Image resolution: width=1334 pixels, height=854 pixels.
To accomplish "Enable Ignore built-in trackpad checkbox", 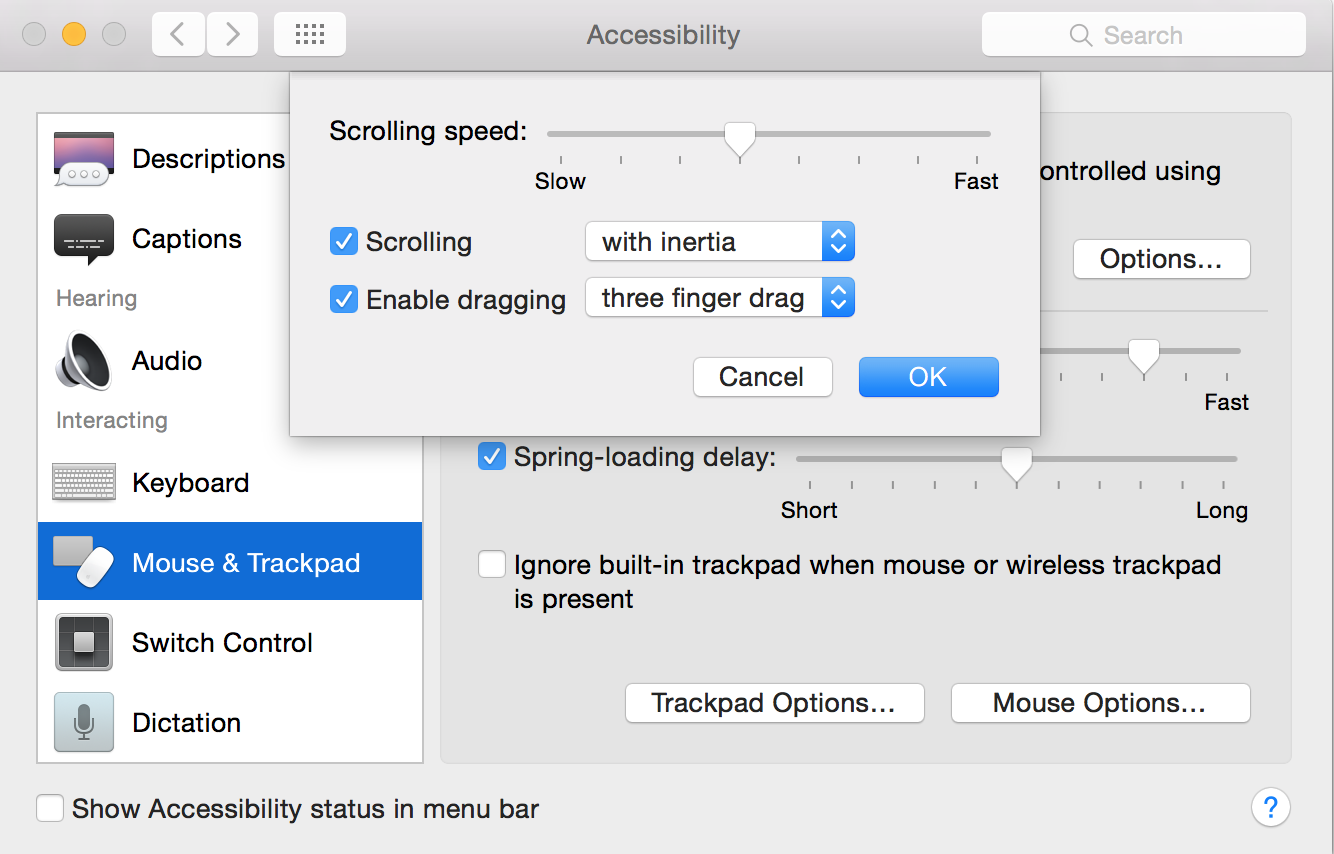I will click(492, 565).
